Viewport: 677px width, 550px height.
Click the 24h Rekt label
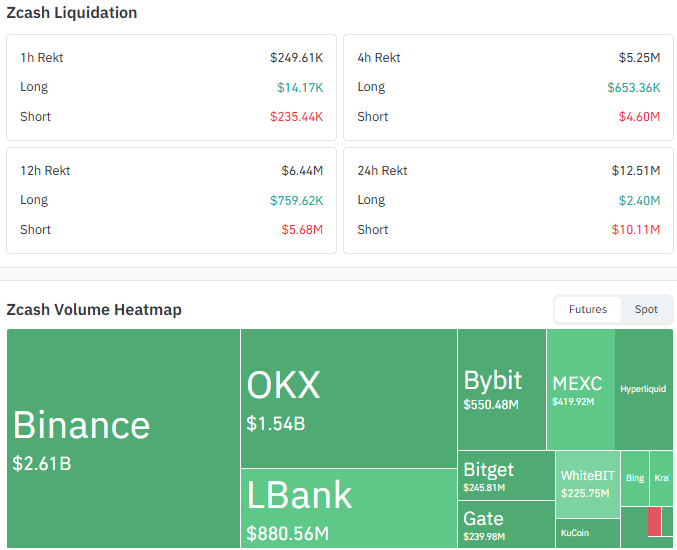382,171
